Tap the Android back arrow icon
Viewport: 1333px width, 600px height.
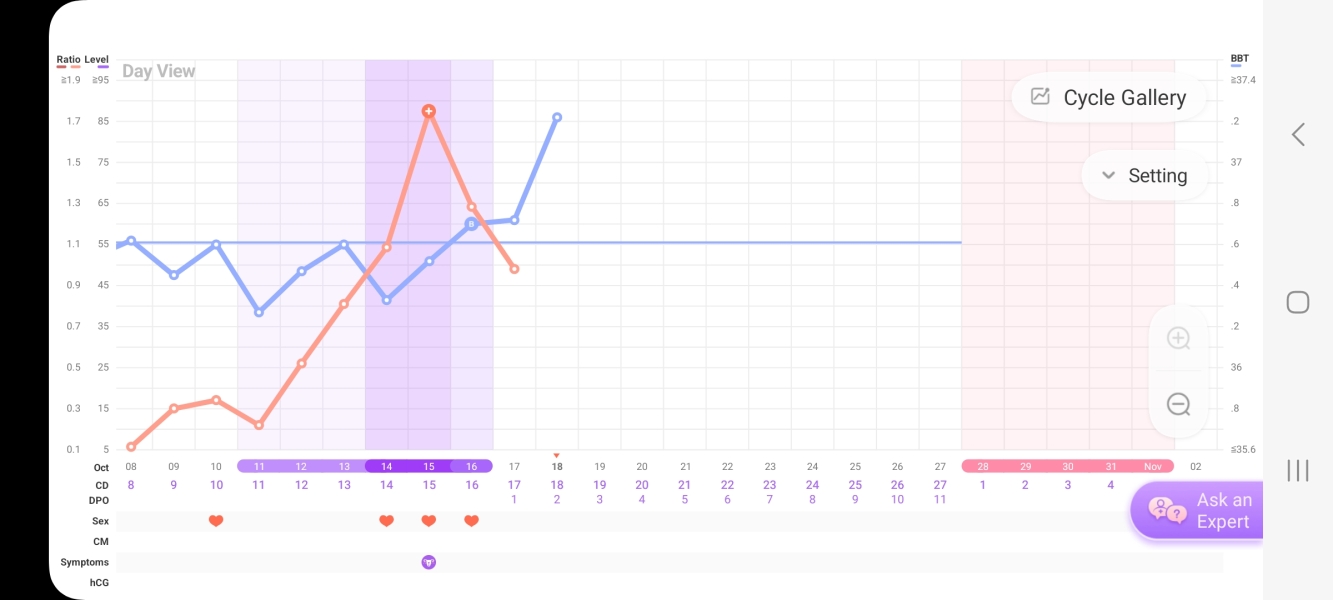click(x=1298, y=134)
